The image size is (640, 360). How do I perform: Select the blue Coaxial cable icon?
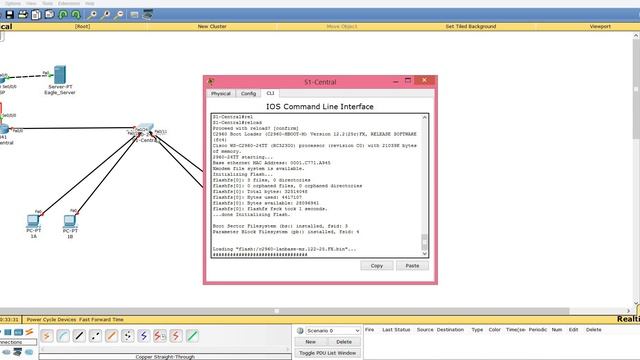click(x=144, y=336)
